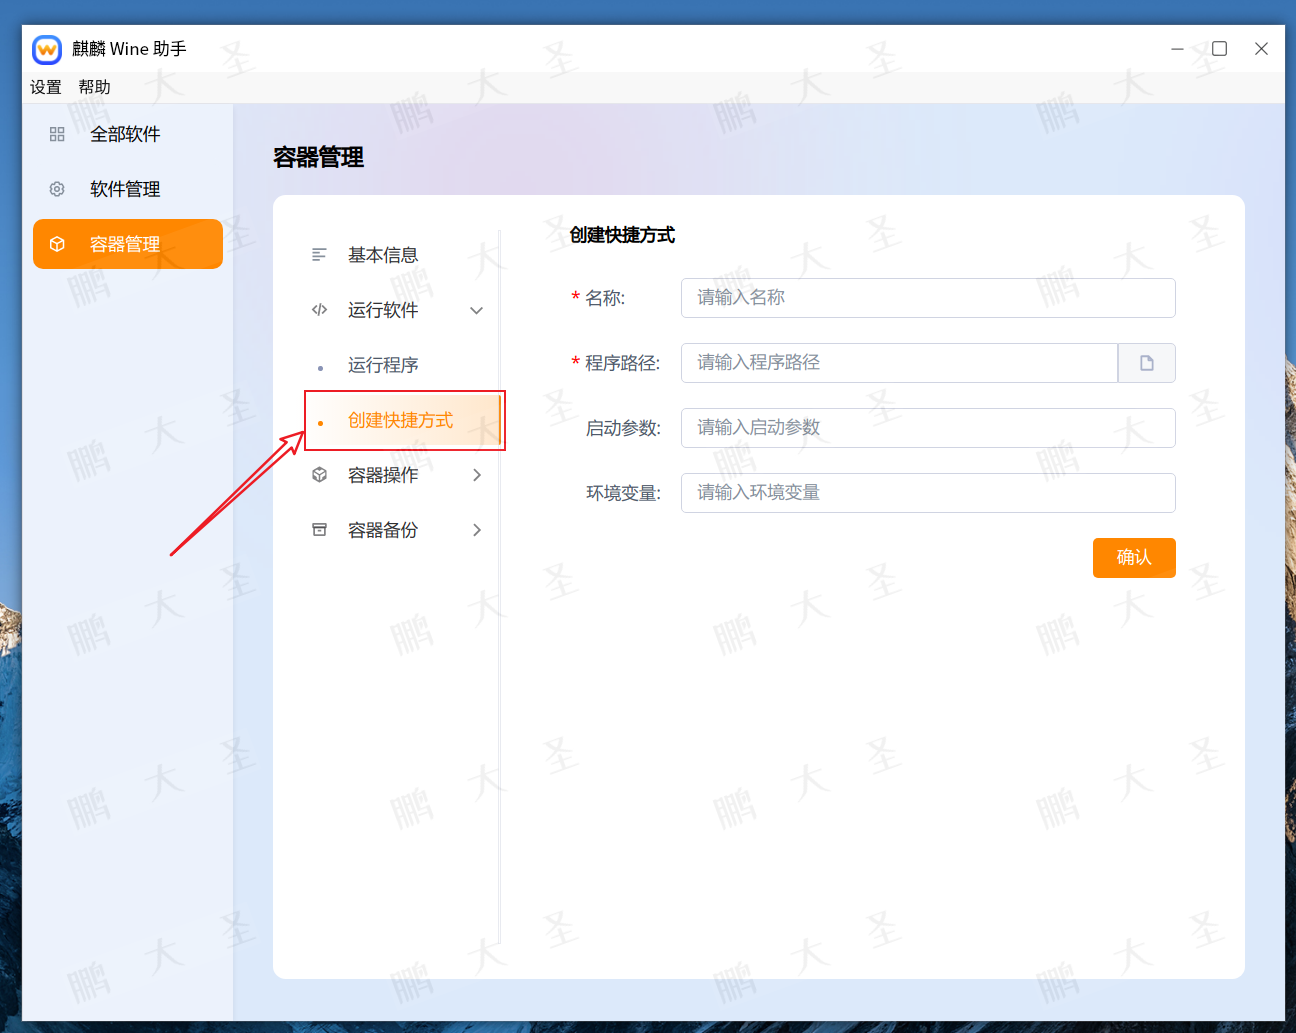Close the 麒麟 Wine 助手 window
The width and height of the screenshot is (1296, 1033).
[x=1262, y=49]
